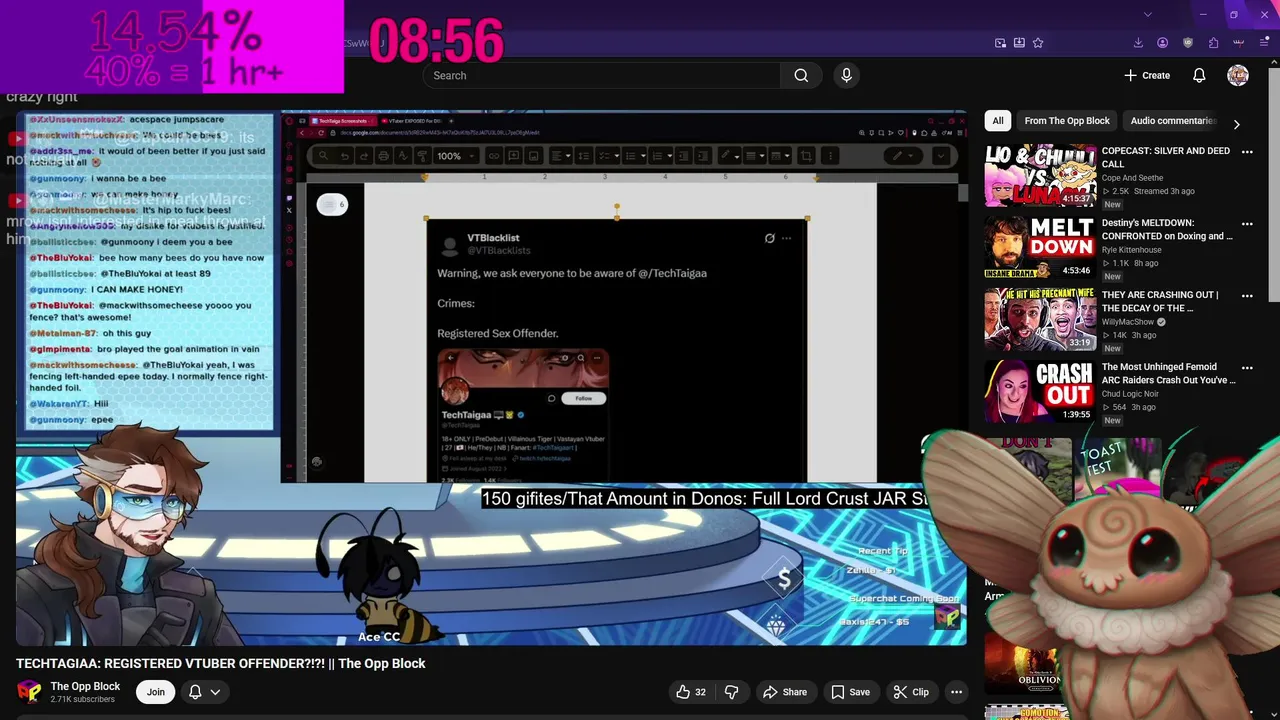Click the Follow button in embedded tweet
Viewport: 1280px width, 720px height.
583,398
